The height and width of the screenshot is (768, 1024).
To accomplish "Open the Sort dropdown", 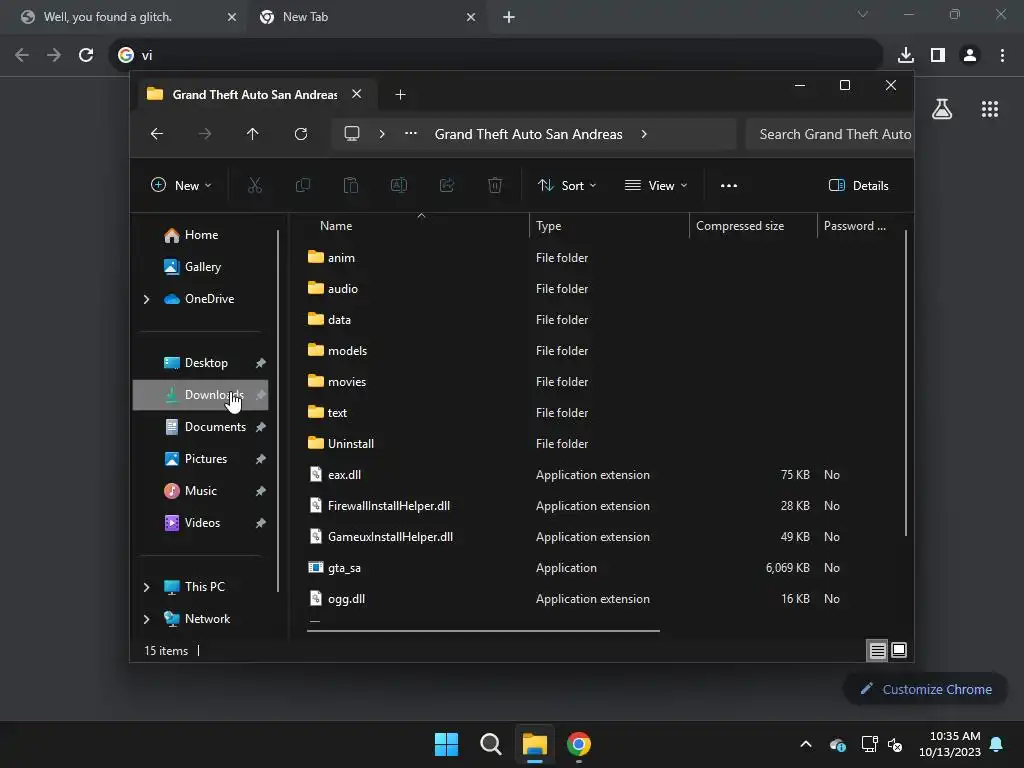I will 567,185.
